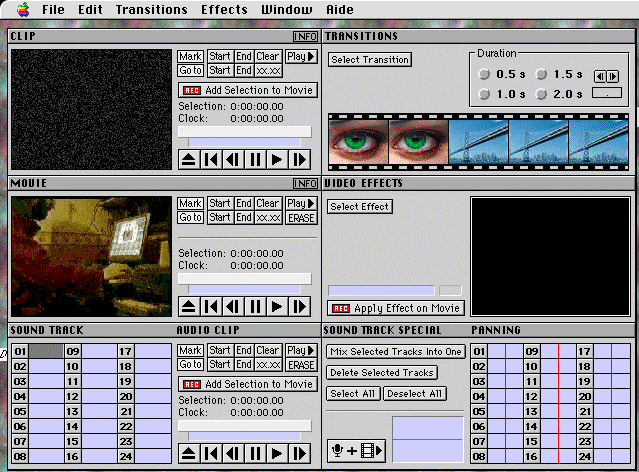This screenshot has width=639, height=472.
Task: Click Go to xx.xx in Movie panel
Action: pos(268,218)
